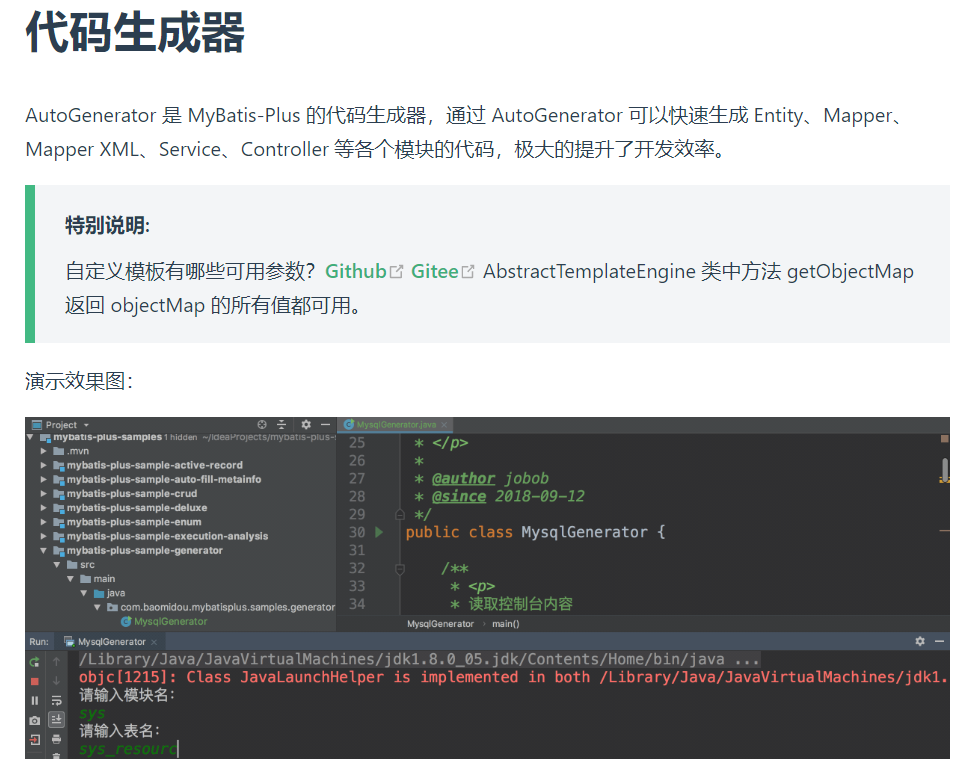The height and width of the screenshot is (759, 966).
Task: Click the 特别说明 note title
Action: click(107, 225)
